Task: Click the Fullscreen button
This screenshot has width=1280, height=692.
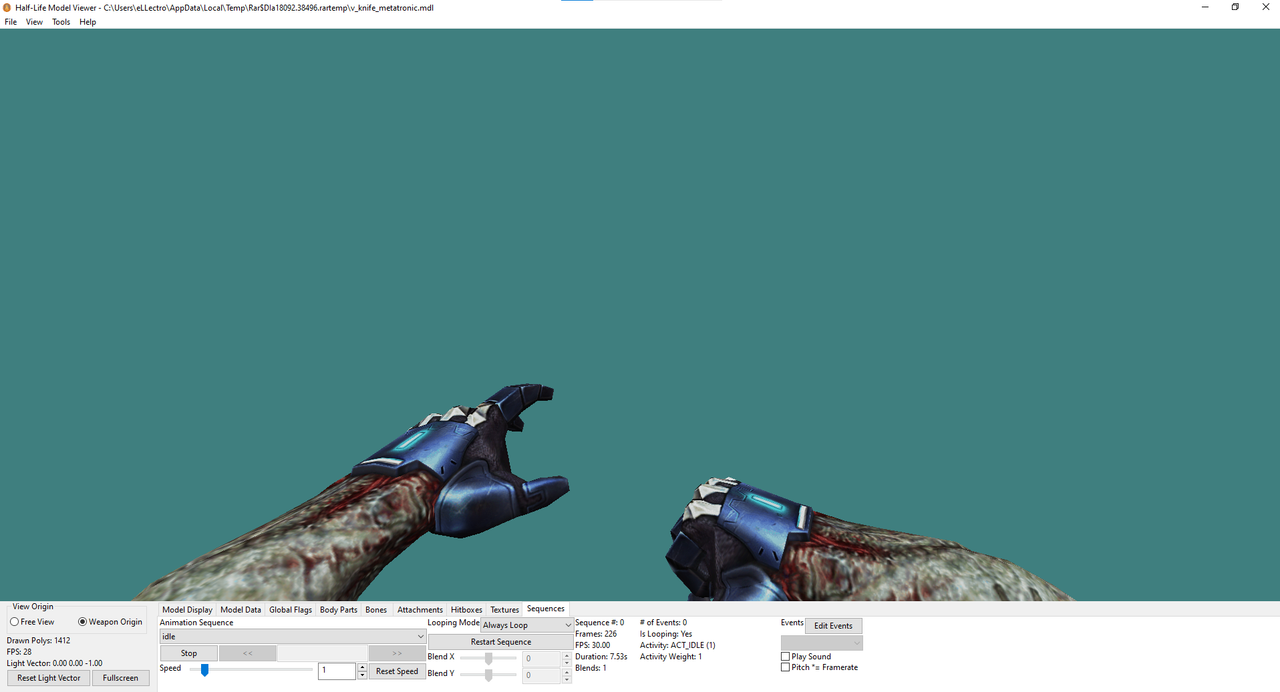Action: click(x=121, y=678)
